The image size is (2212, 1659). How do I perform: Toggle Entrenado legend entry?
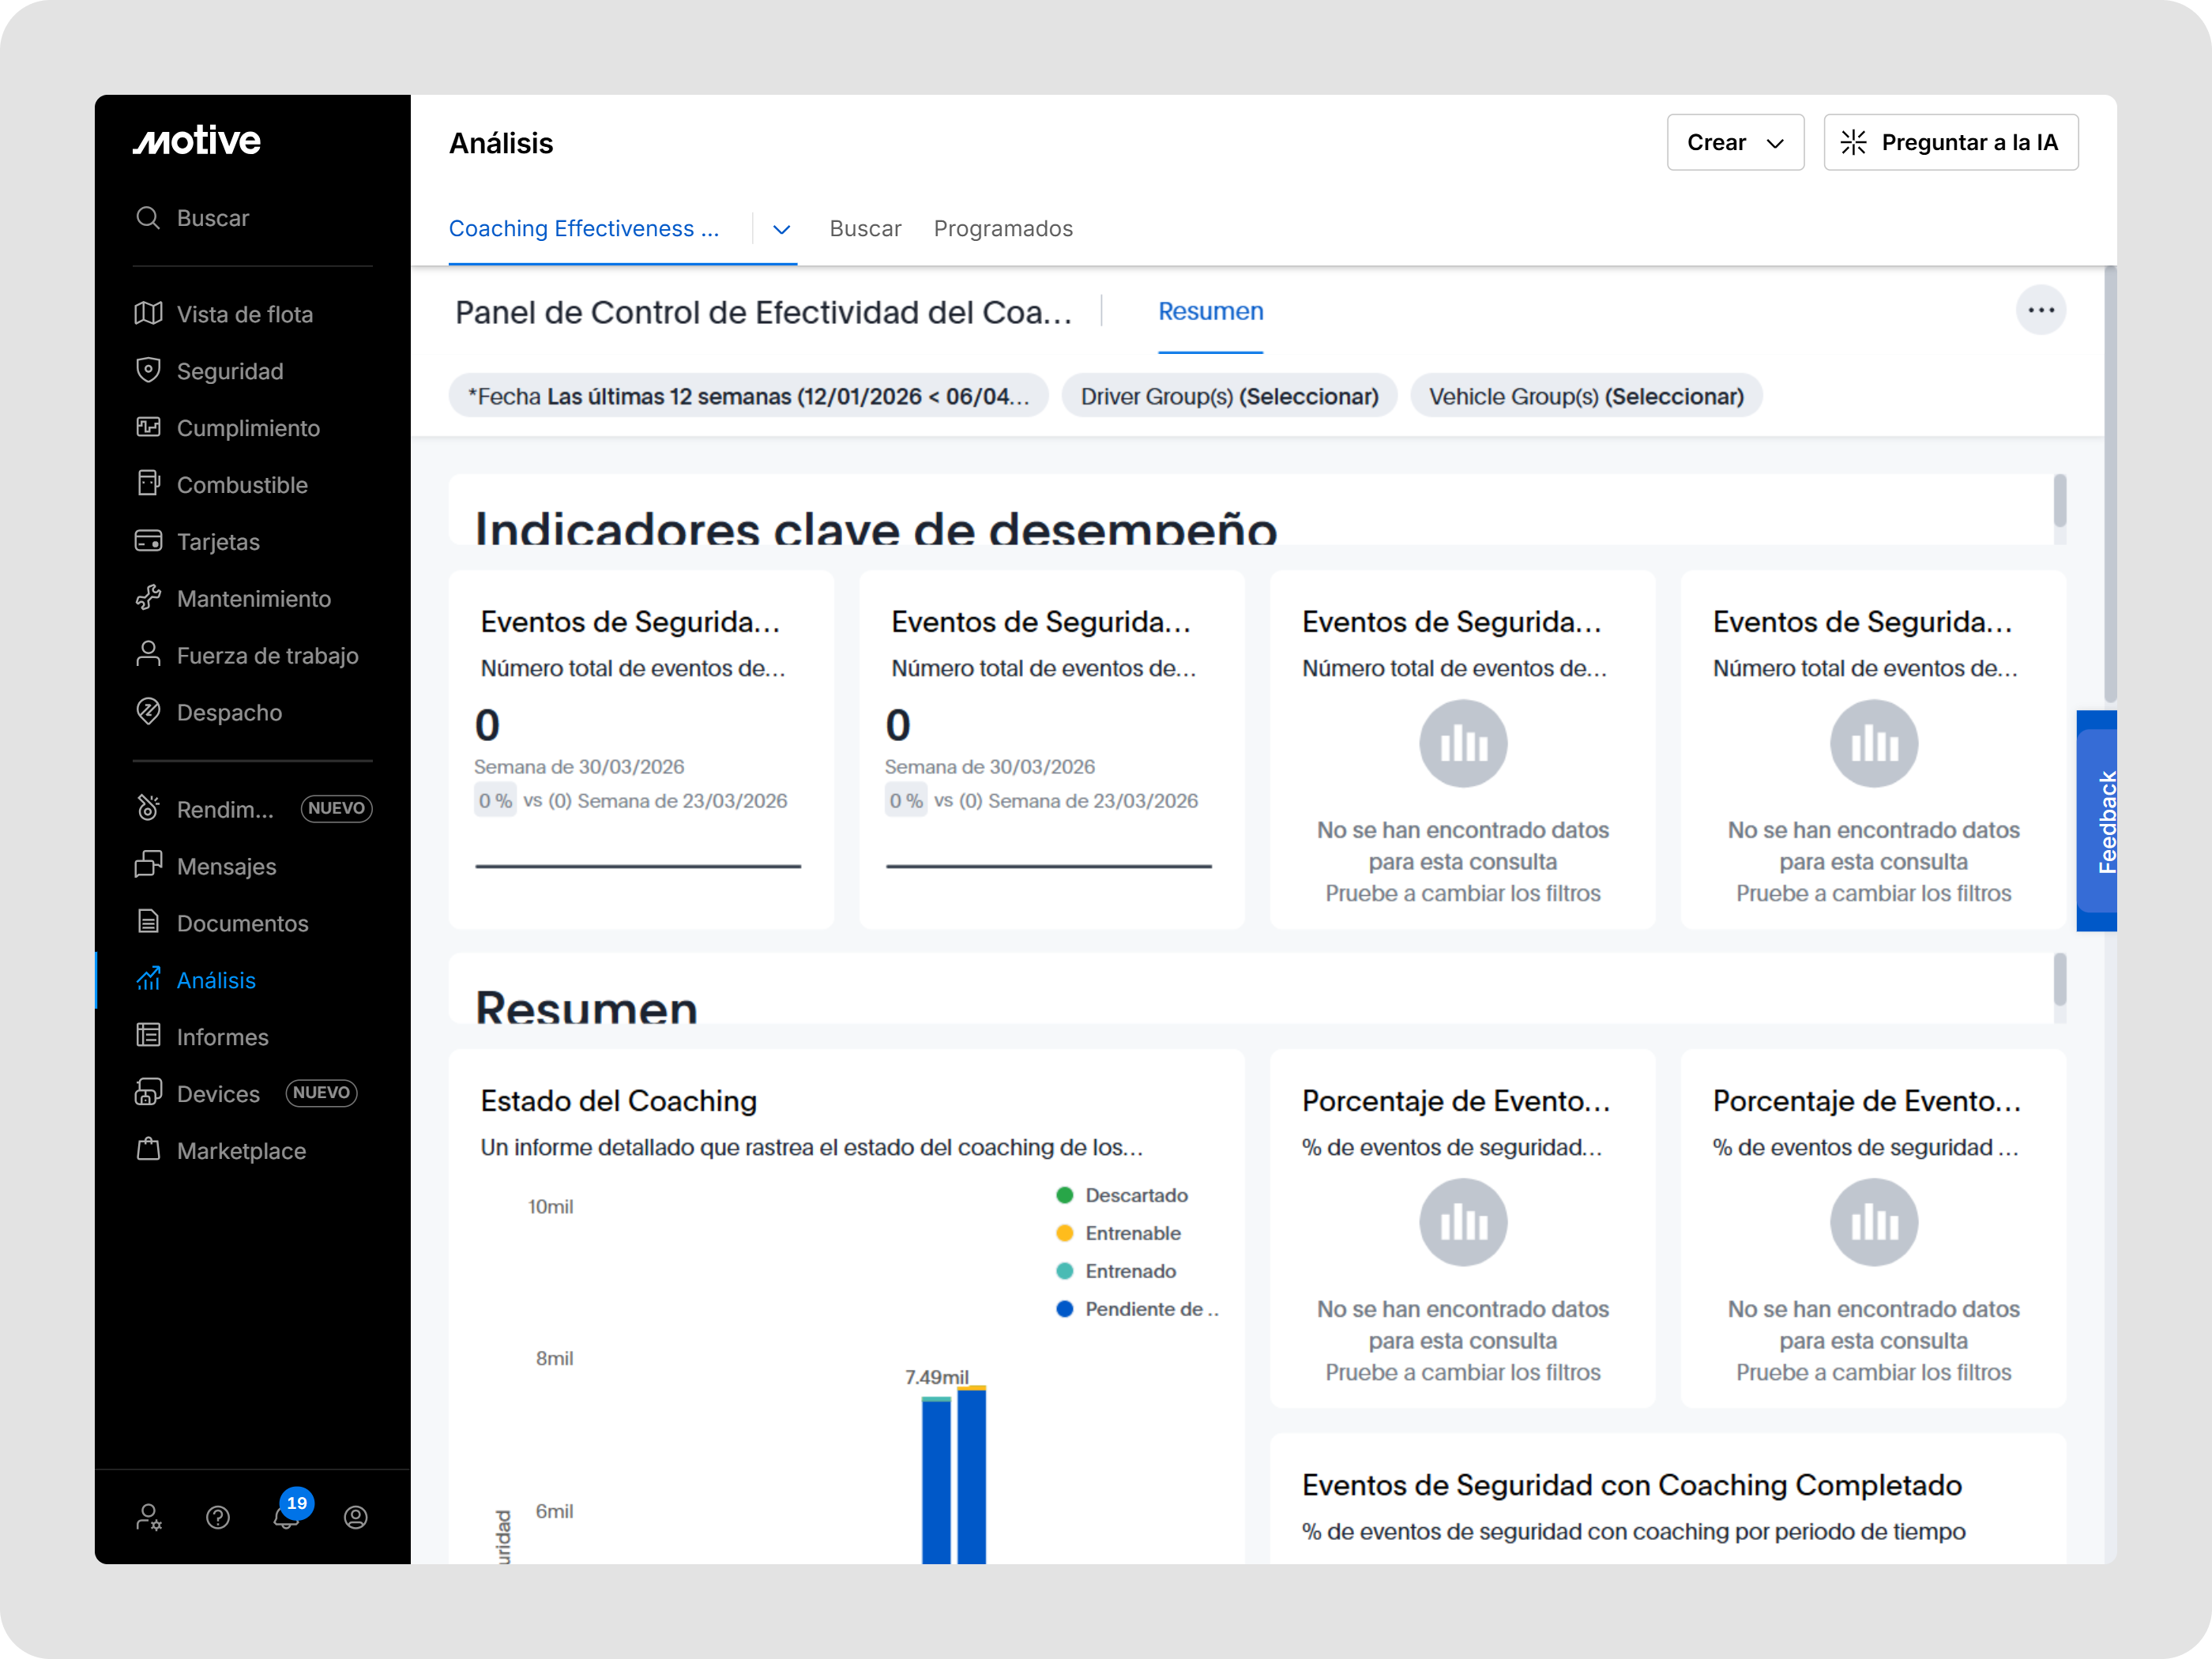click(1130, 1271)
